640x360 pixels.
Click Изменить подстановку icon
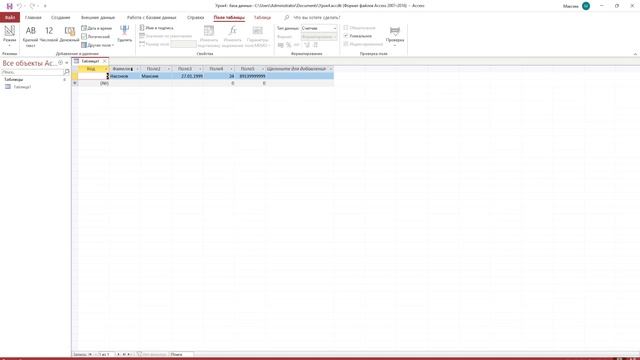209,31
